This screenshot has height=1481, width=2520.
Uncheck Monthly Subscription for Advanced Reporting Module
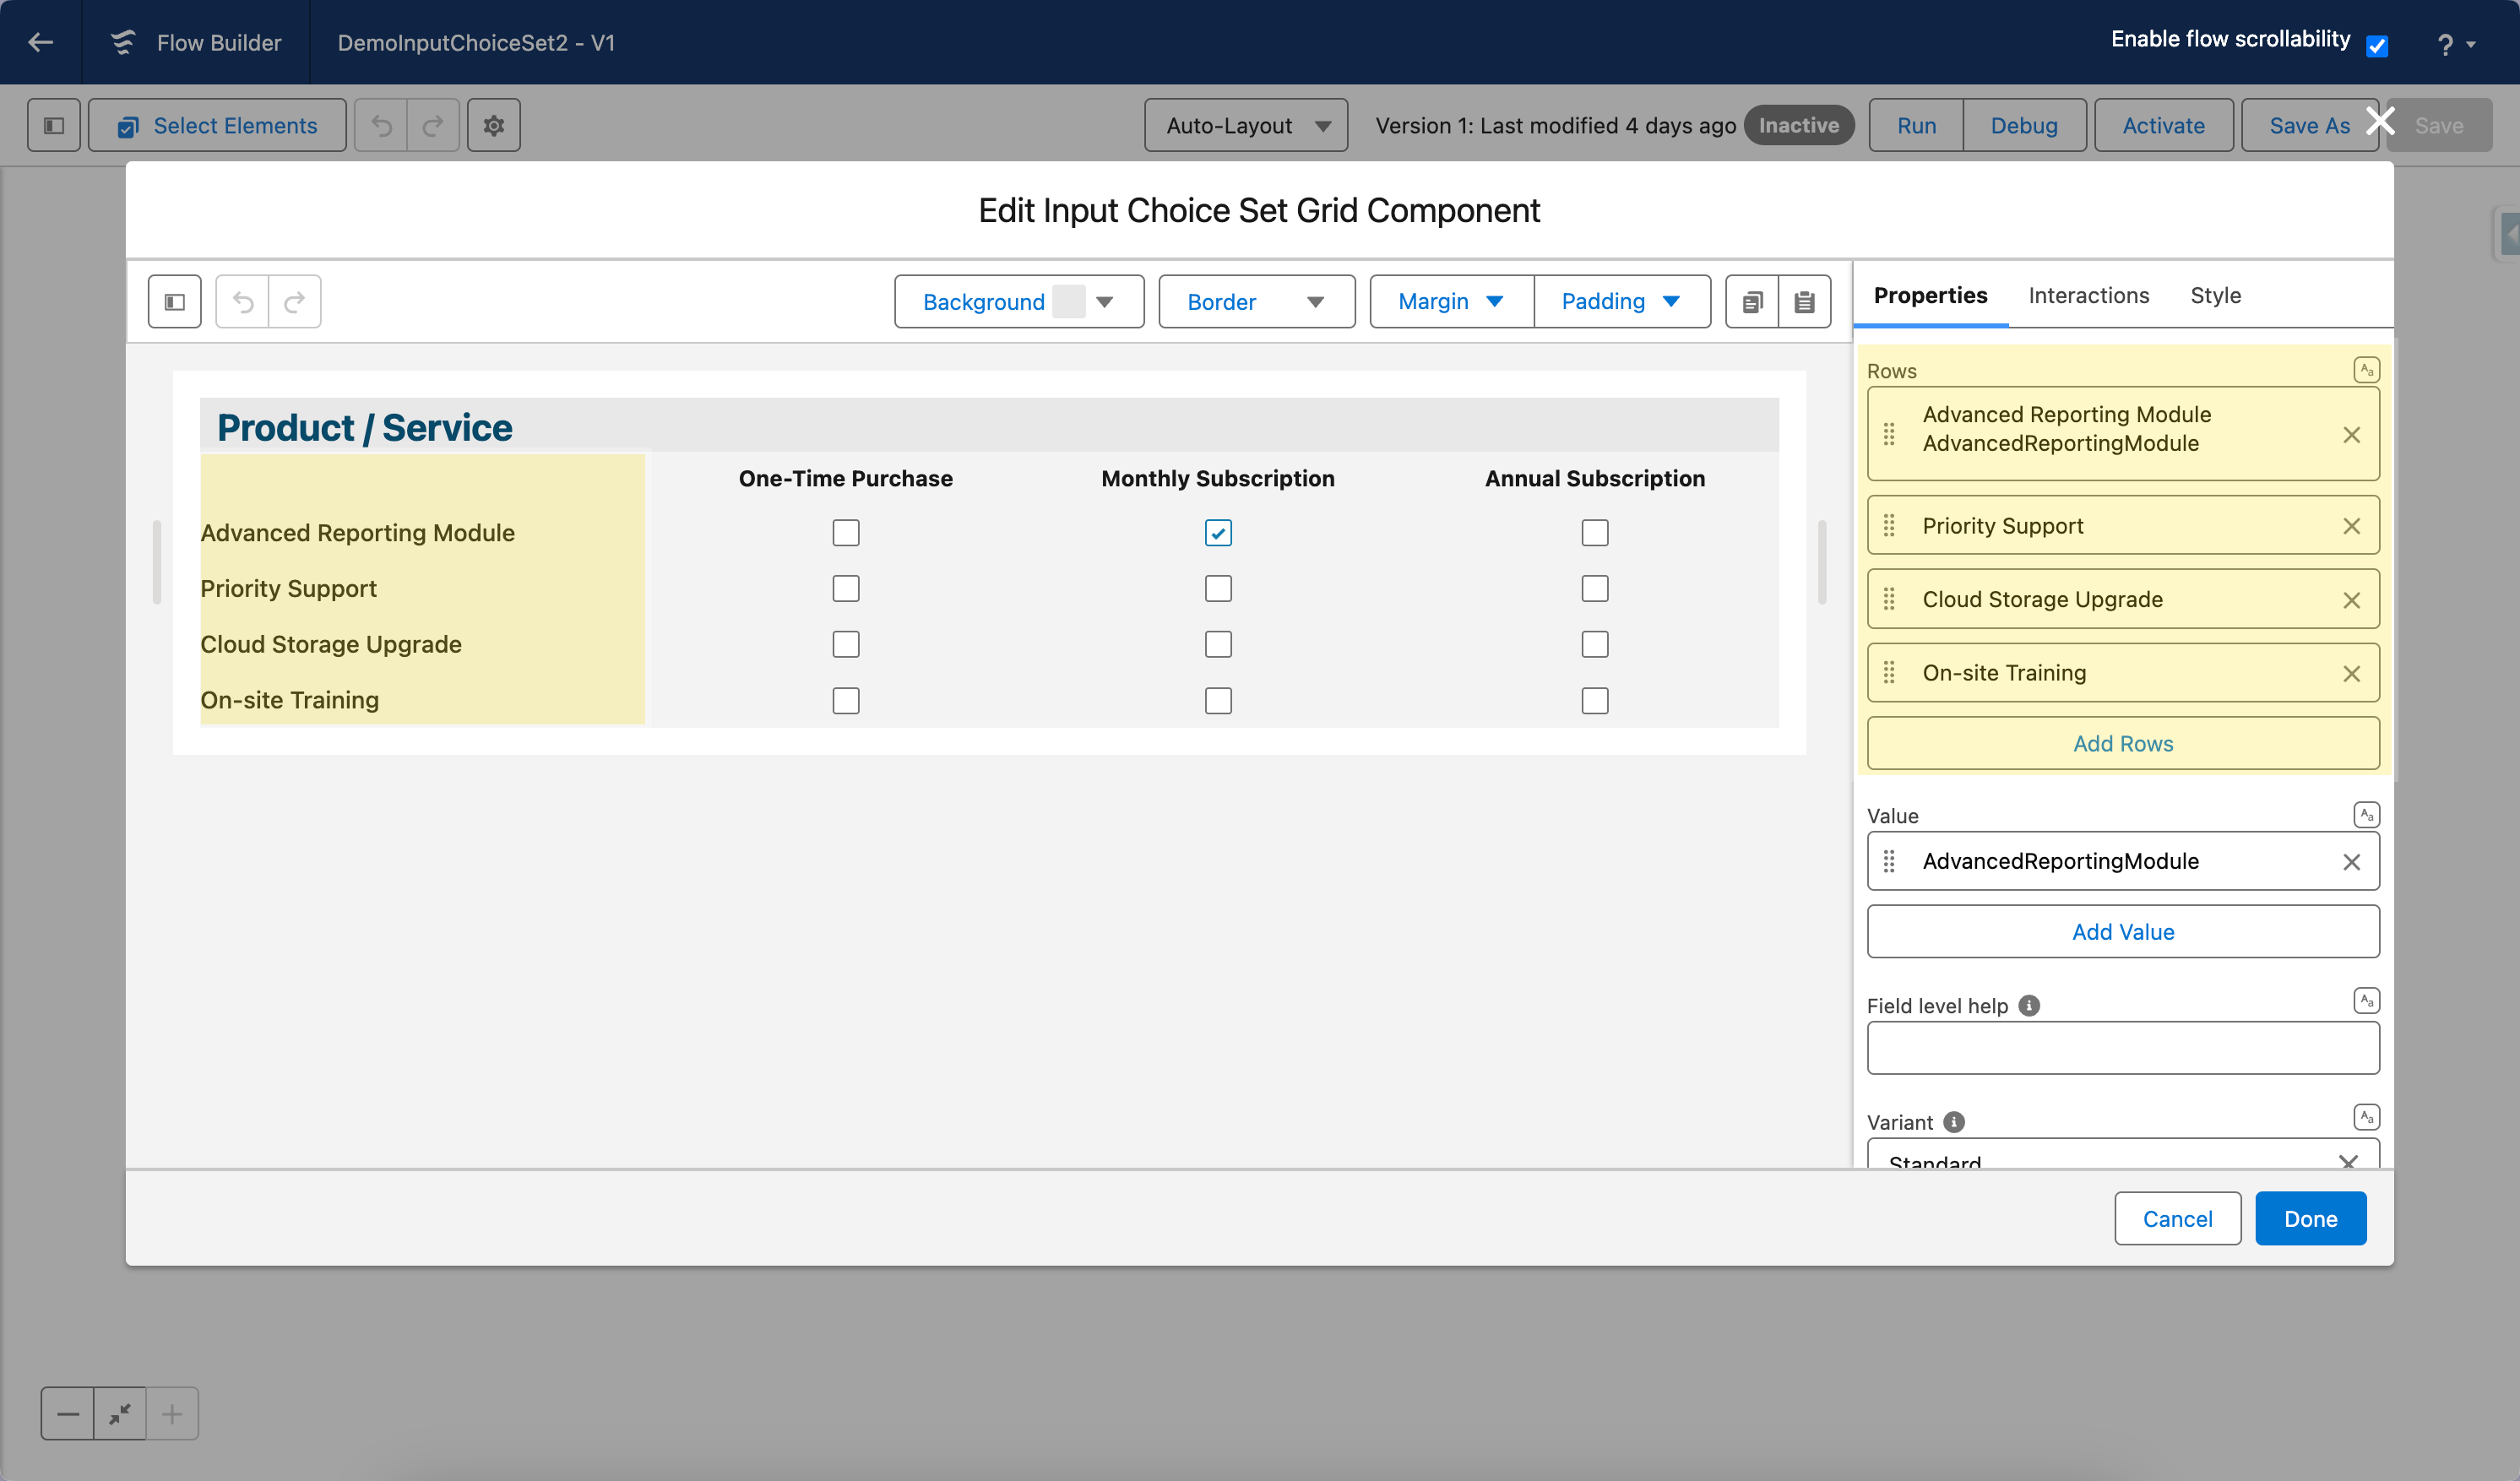pyautogui.click(x=1218, y=533)
